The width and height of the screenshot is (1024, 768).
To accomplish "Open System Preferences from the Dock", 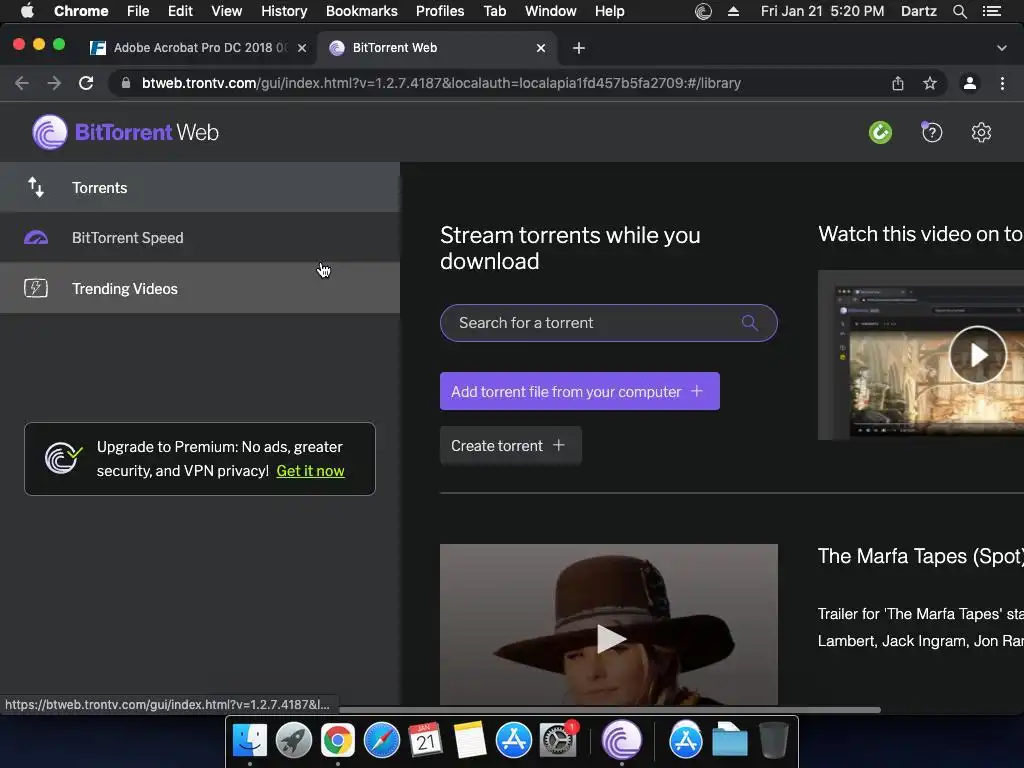I will [x=558, y=740].
